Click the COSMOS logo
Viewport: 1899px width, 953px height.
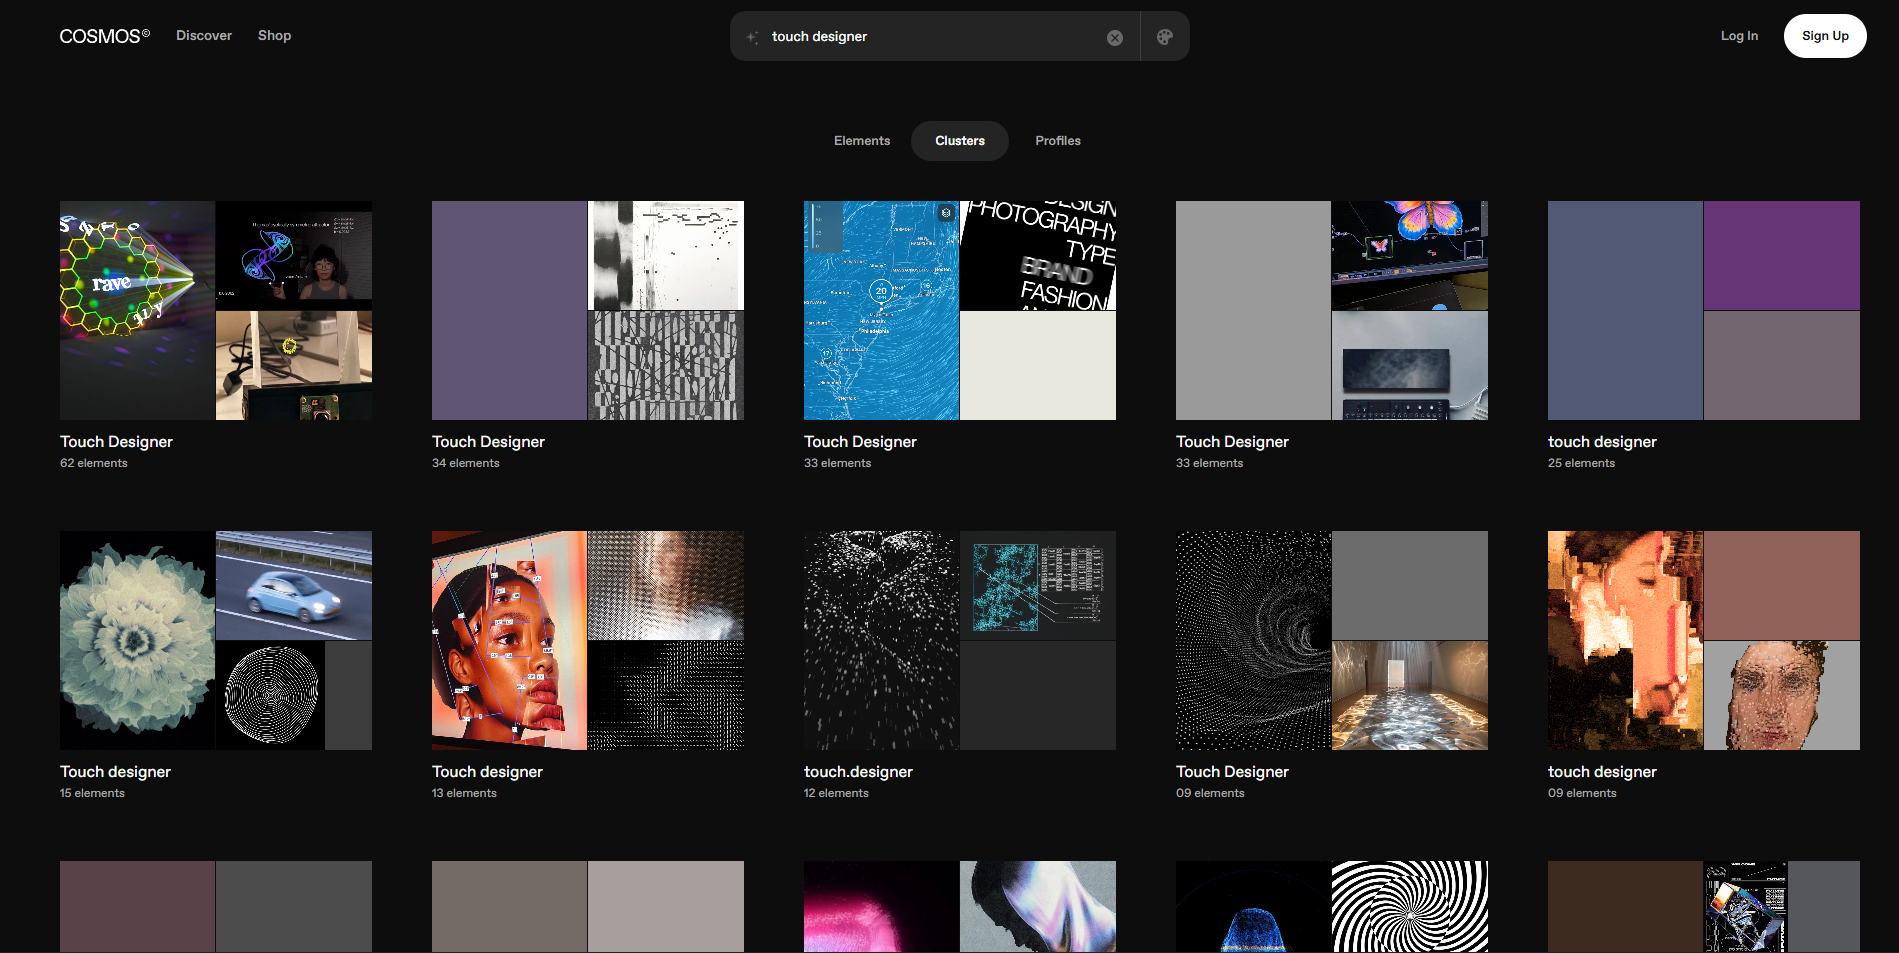pyautogui.click(x=104, y=36)
